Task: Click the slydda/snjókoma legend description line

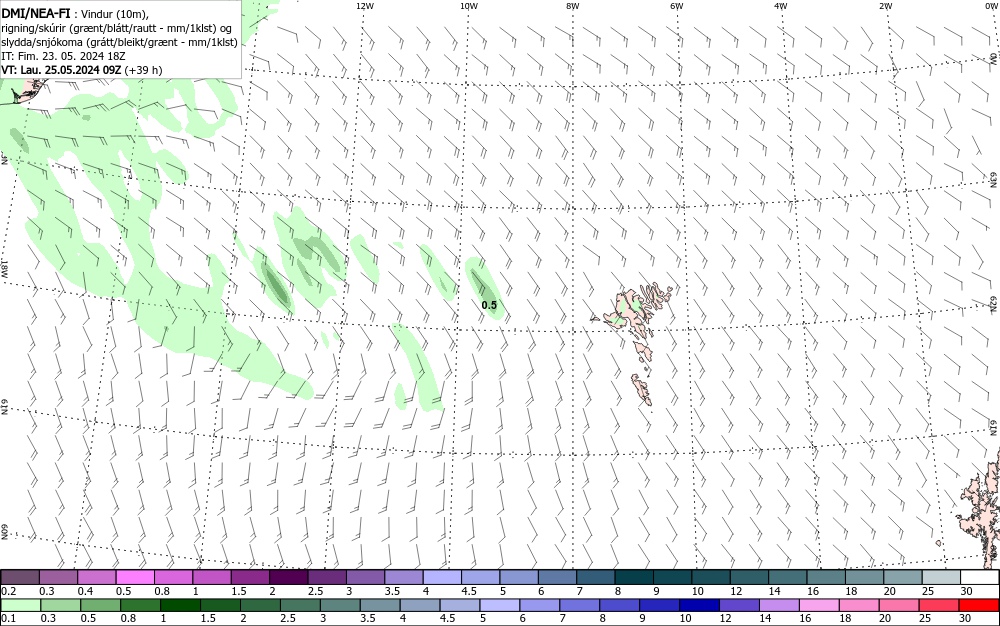Action: tap(119, 42)
